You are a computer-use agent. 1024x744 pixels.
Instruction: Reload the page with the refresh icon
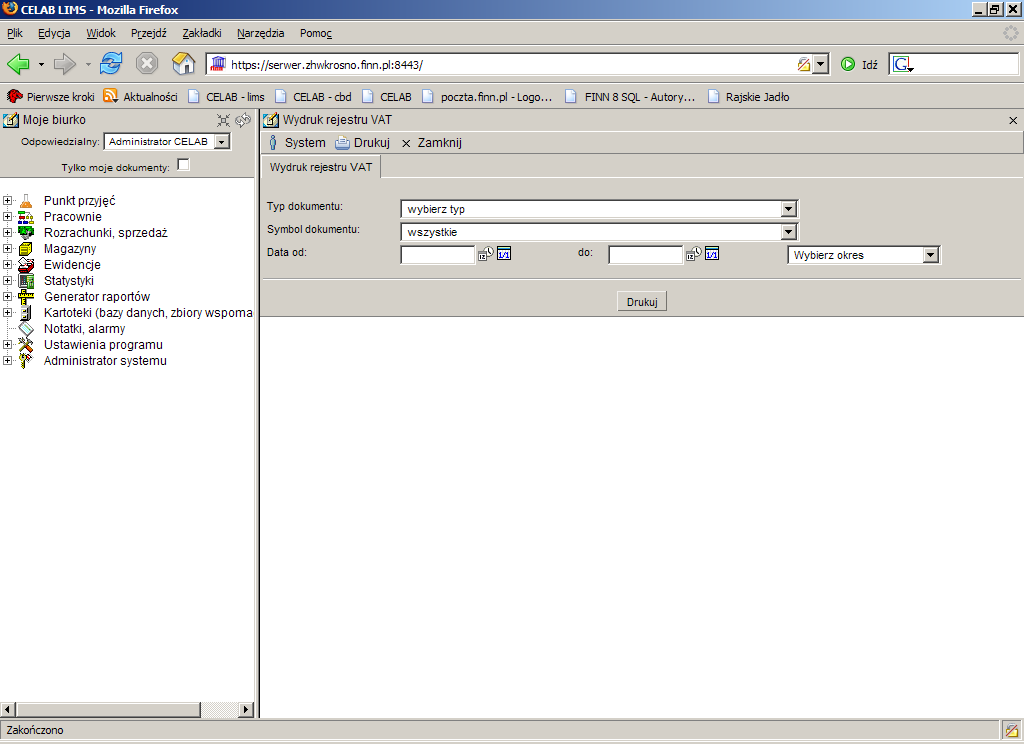(x=111, y=64)
